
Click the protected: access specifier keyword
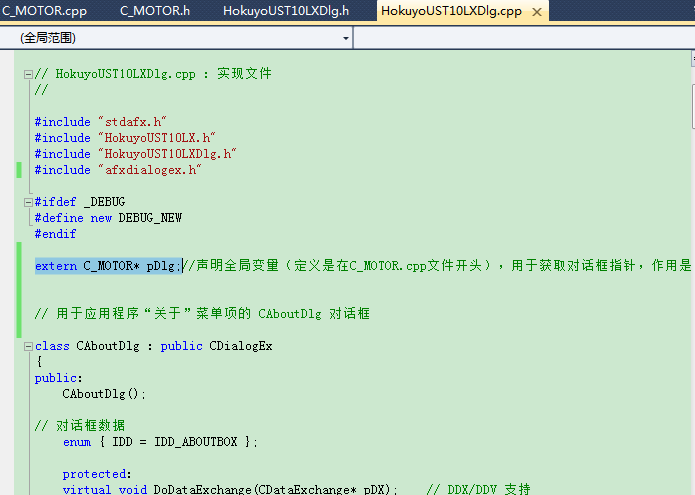[97, 474]
